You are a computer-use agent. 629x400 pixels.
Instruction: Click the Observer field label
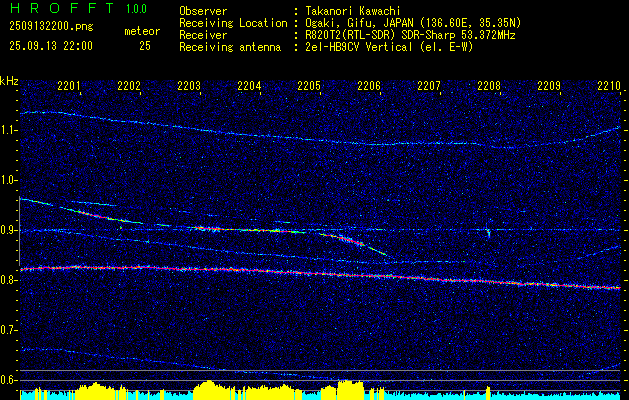click(x=203, y=11)
